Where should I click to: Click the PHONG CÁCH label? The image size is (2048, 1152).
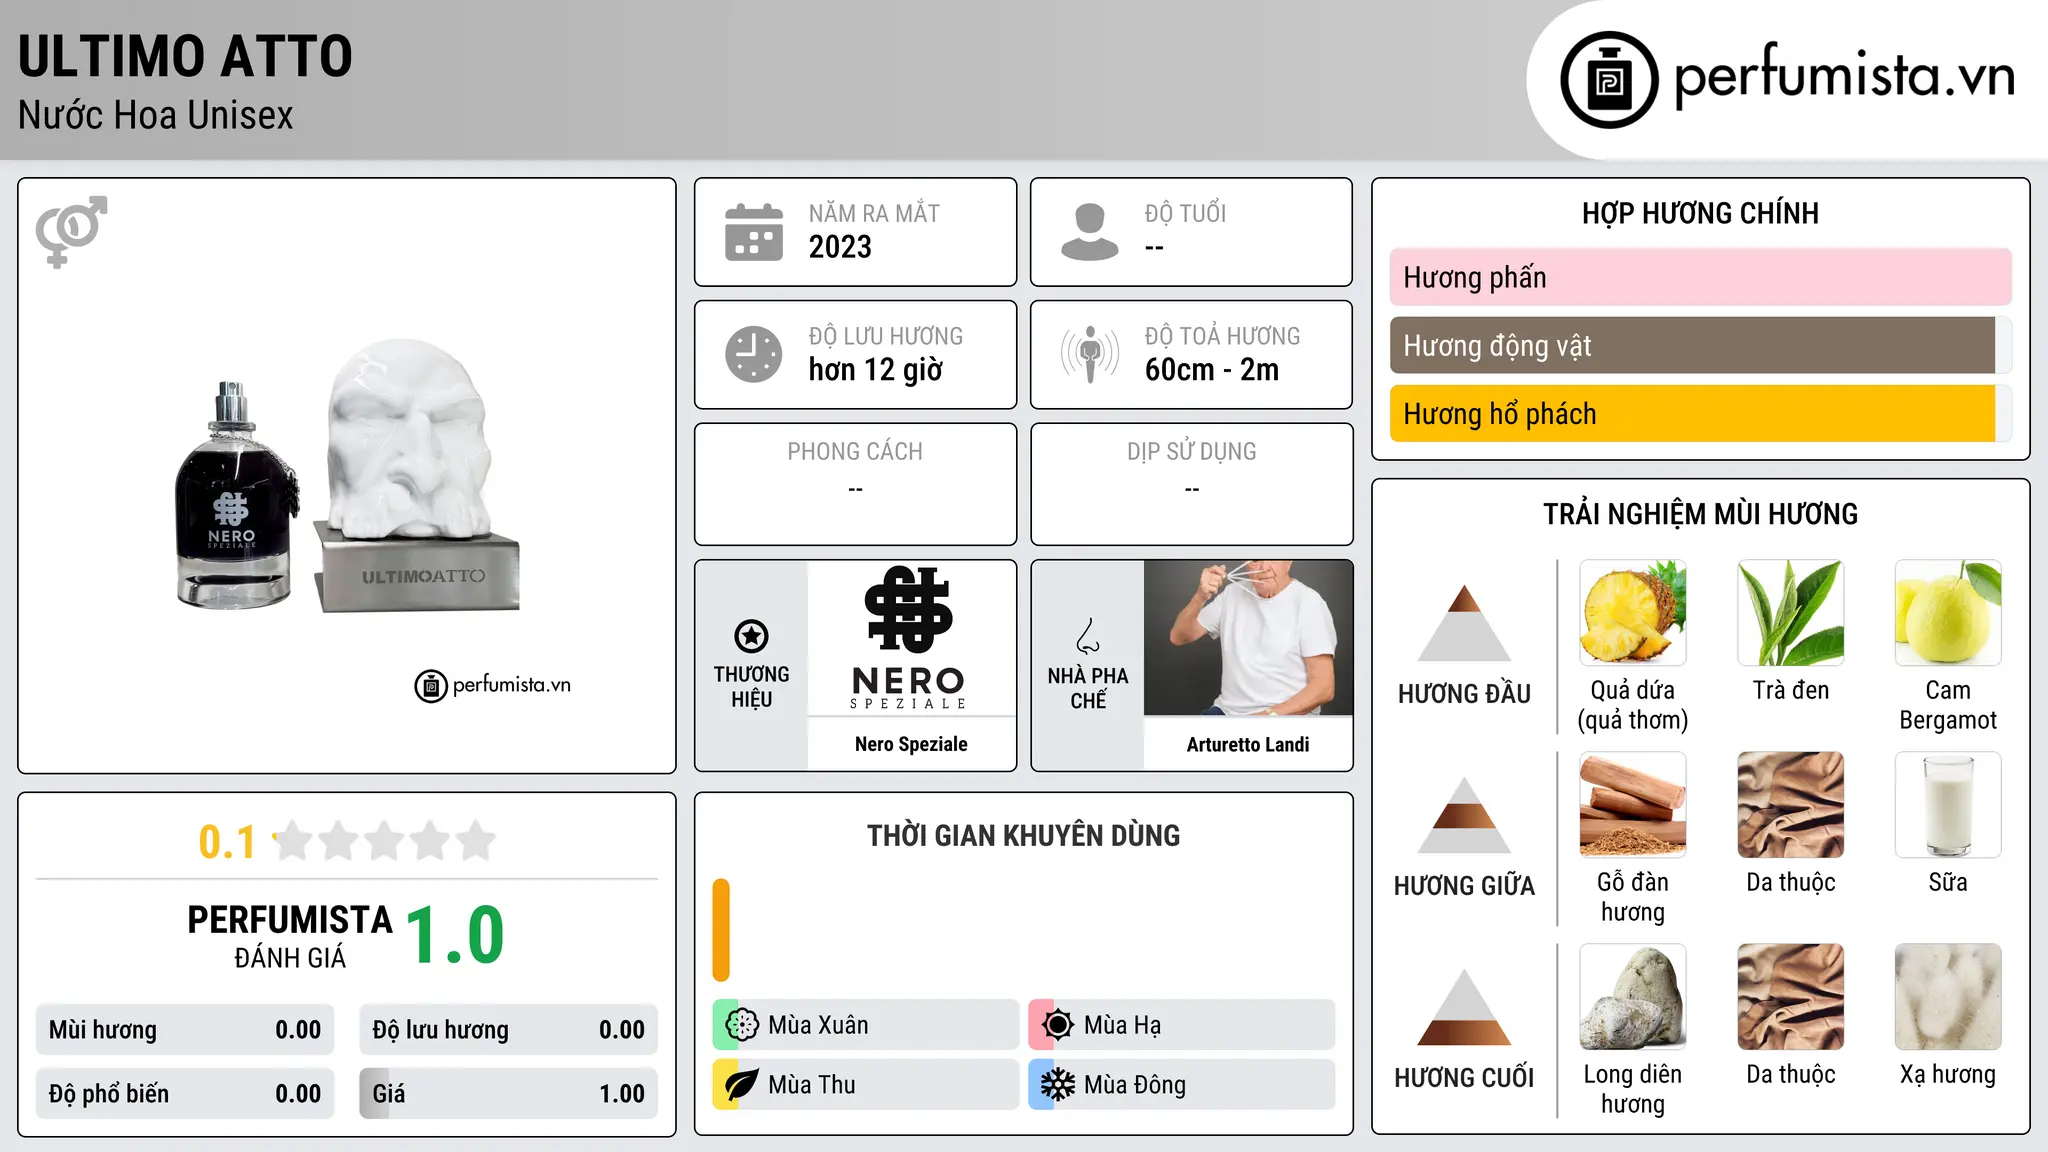point(855,452)
